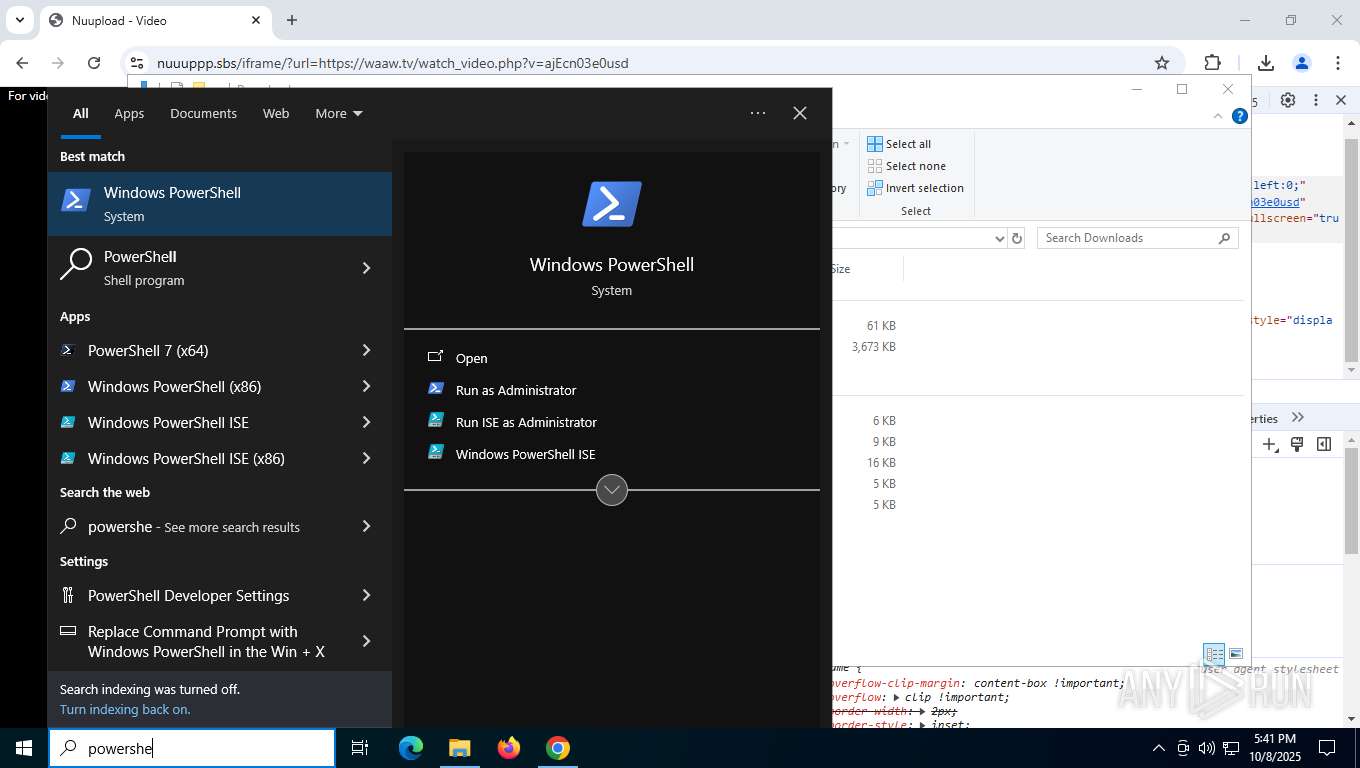Switch to the Documents search tab
This screenshot has width=1360, height=768.
click(x=203, y=113)
